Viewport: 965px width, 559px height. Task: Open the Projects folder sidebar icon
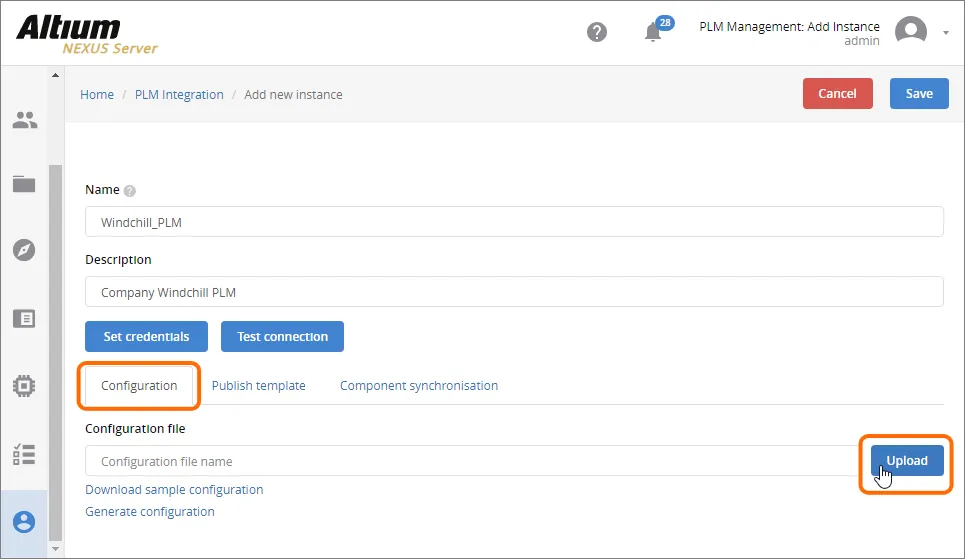coord(24,183)
